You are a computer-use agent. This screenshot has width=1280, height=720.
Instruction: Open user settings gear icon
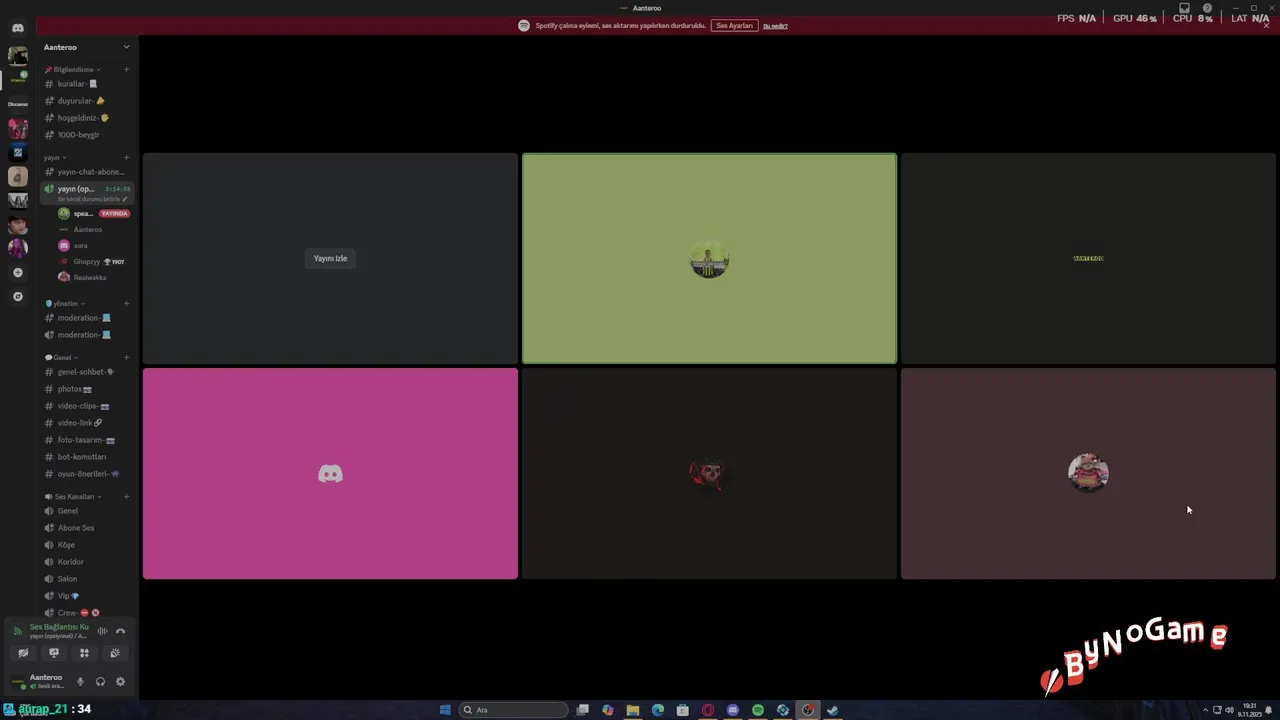pyautogui.click(x=120, y=682)
